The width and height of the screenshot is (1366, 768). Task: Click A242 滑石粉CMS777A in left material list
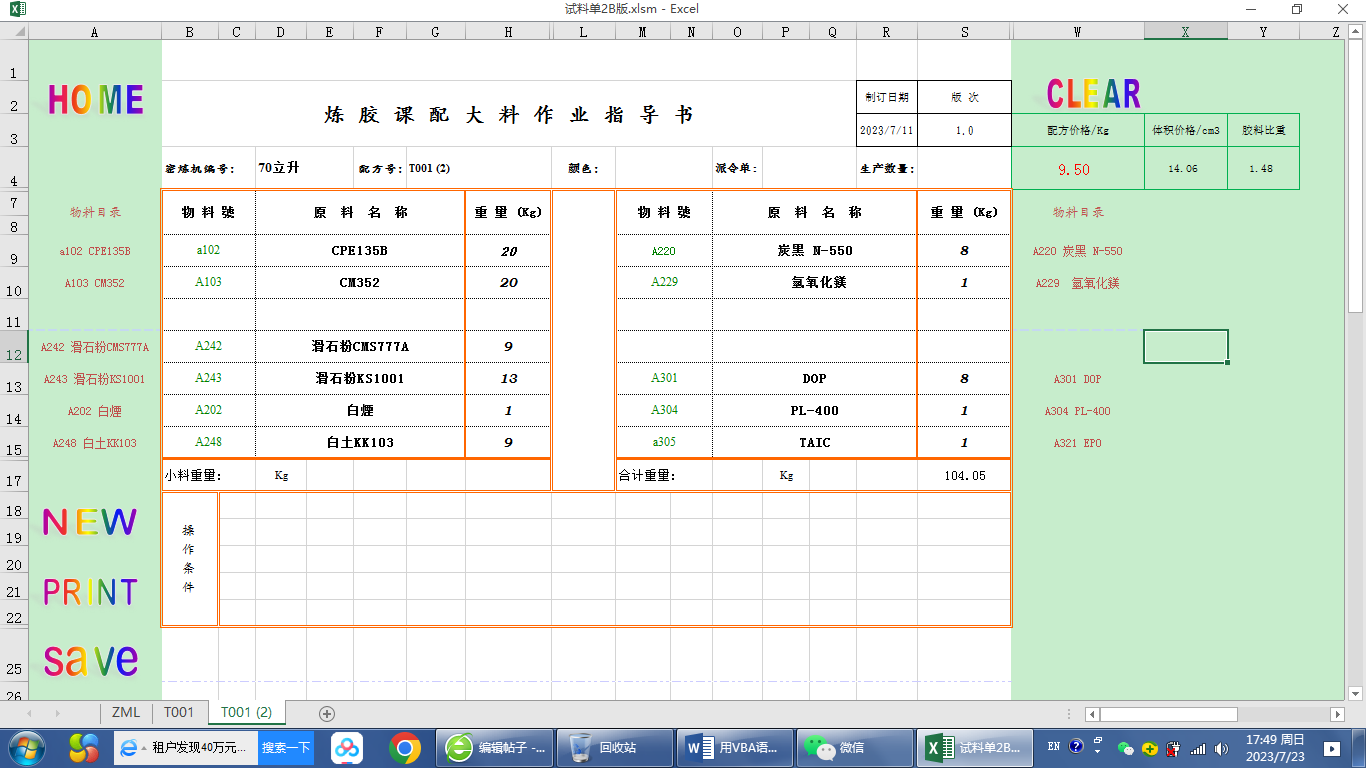(x=95, y=347)
